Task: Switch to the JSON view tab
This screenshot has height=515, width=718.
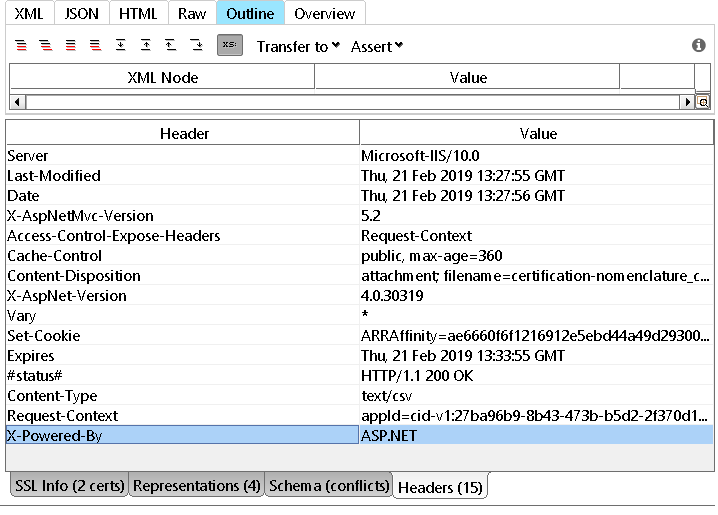Action: pos(82,13)
